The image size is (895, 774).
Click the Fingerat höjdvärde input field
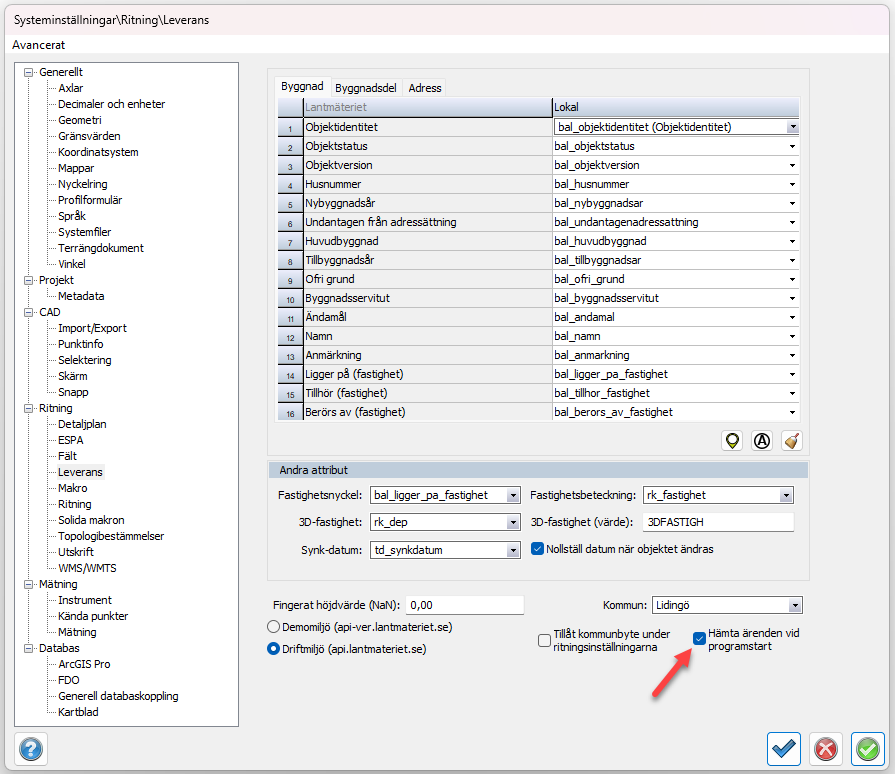(465, 605)
